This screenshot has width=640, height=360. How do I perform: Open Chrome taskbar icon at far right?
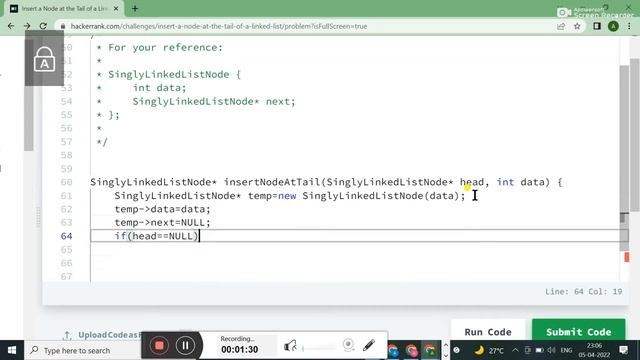(430, 350)
